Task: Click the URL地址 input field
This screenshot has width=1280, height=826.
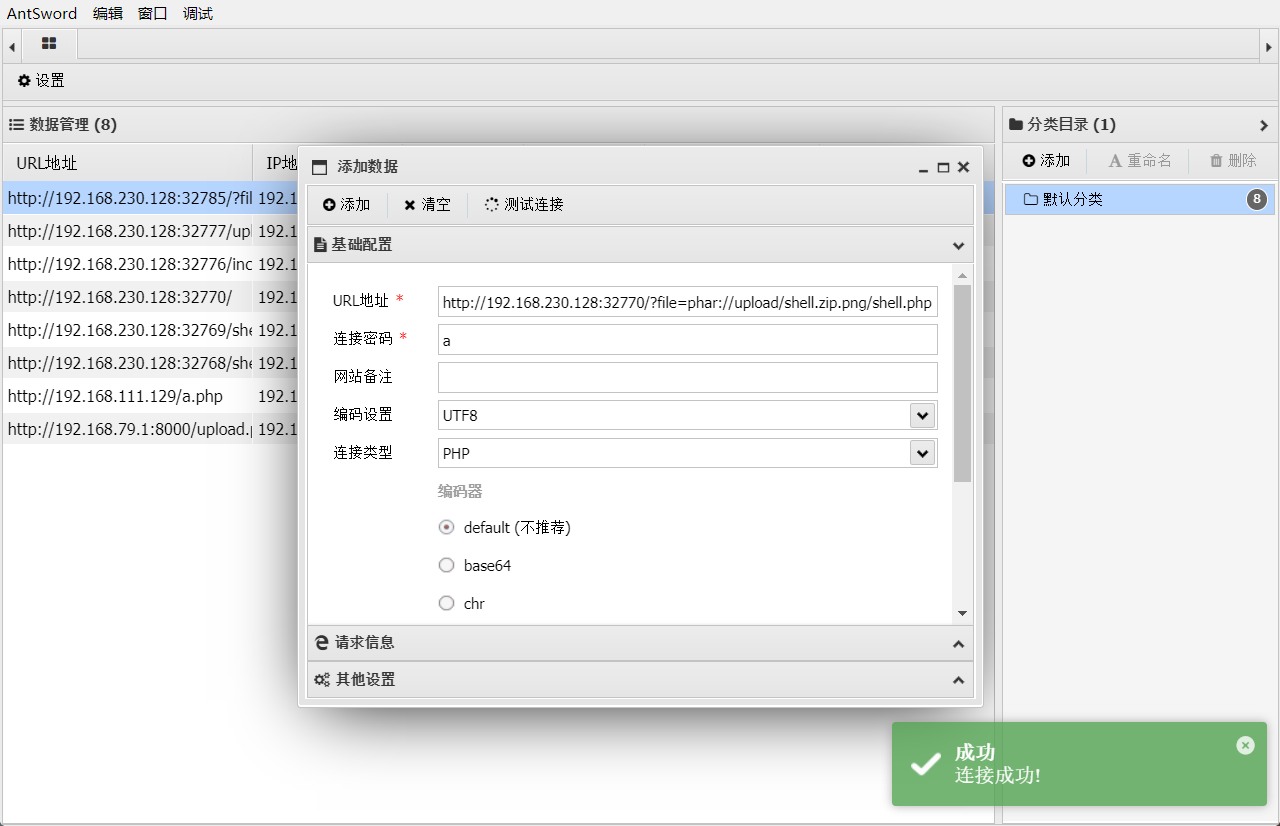Action: point(688,302)
